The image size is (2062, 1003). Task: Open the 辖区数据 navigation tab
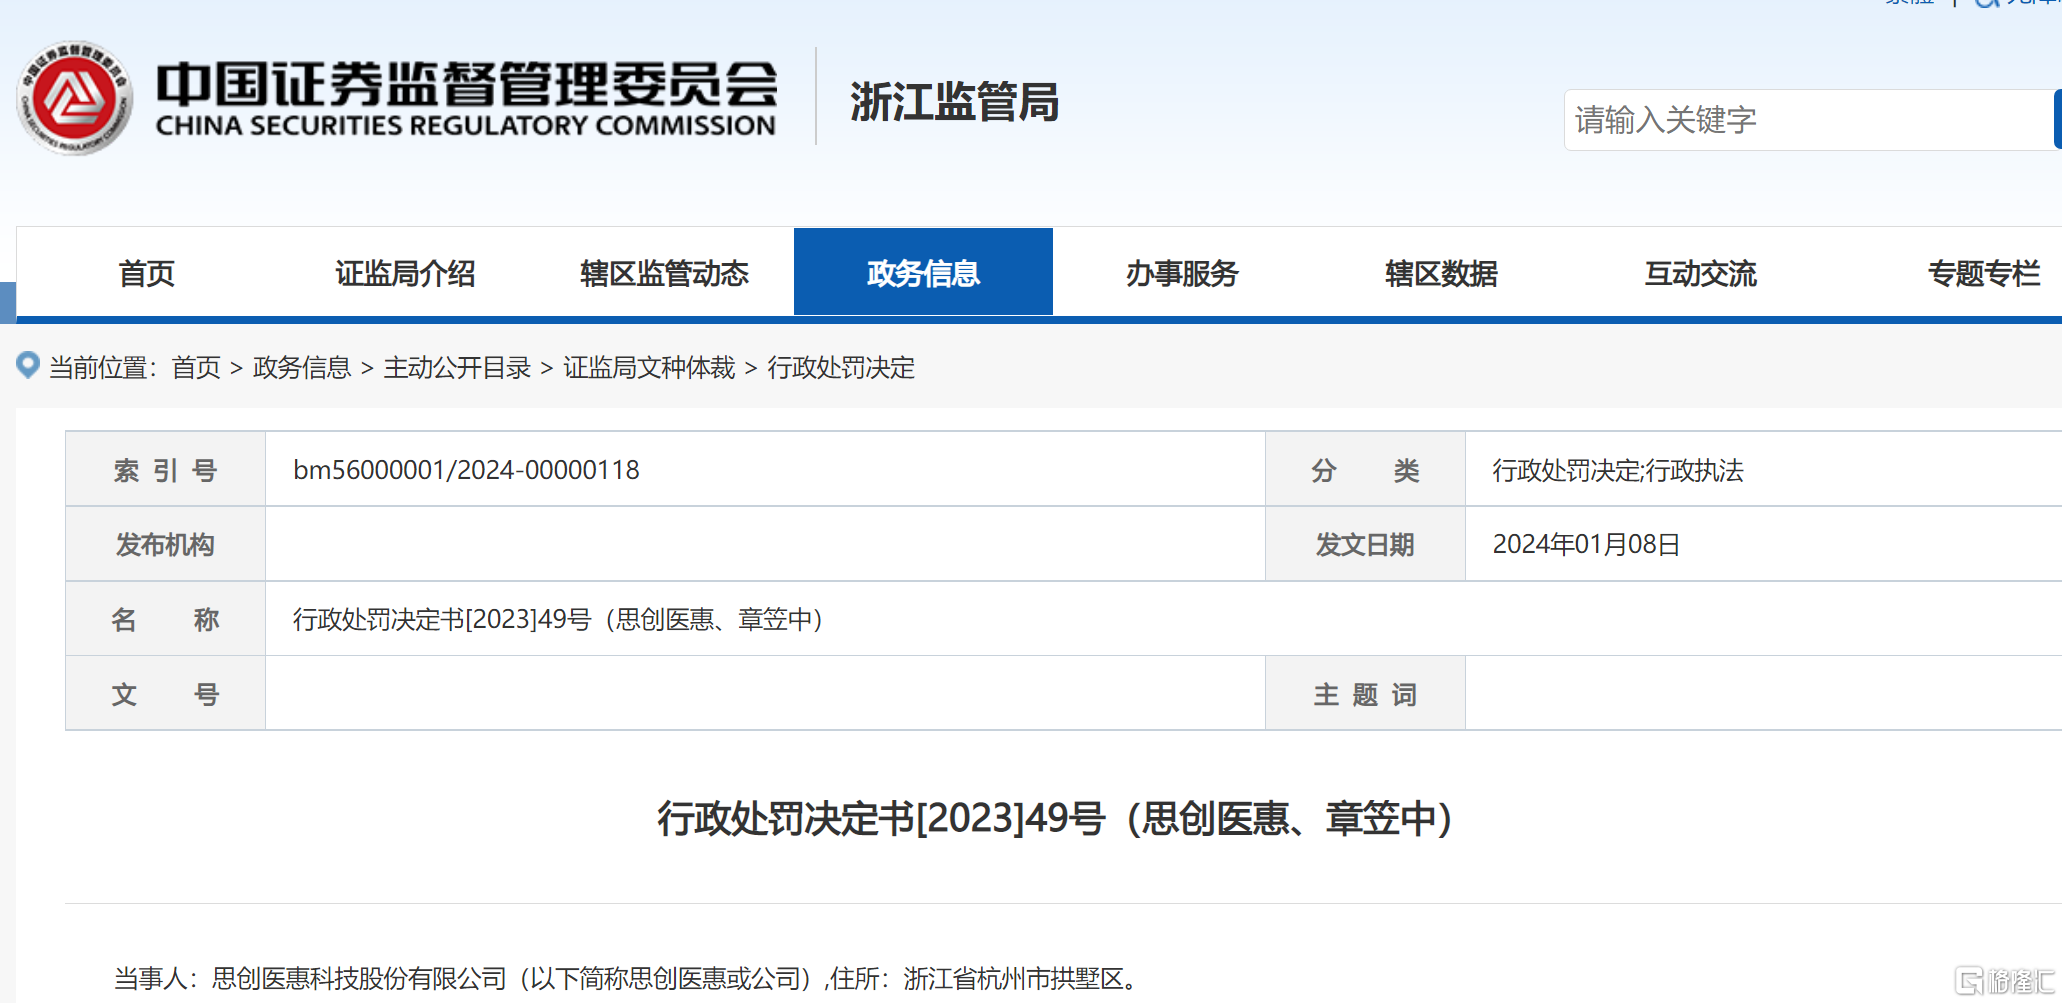(1441, 273)
